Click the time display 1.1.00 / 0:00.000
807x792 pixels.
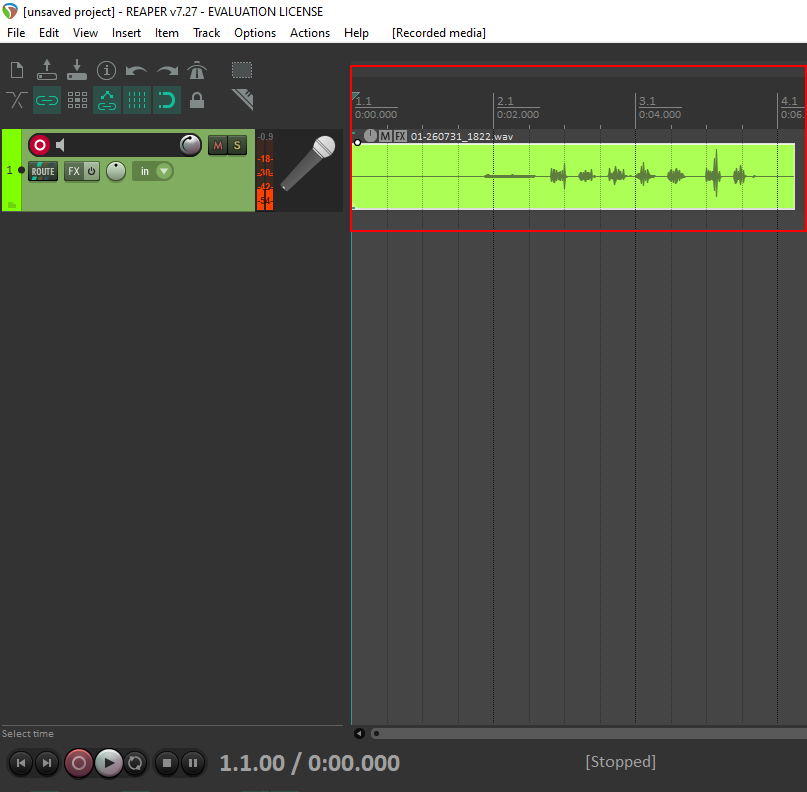(x=309, y=763)
